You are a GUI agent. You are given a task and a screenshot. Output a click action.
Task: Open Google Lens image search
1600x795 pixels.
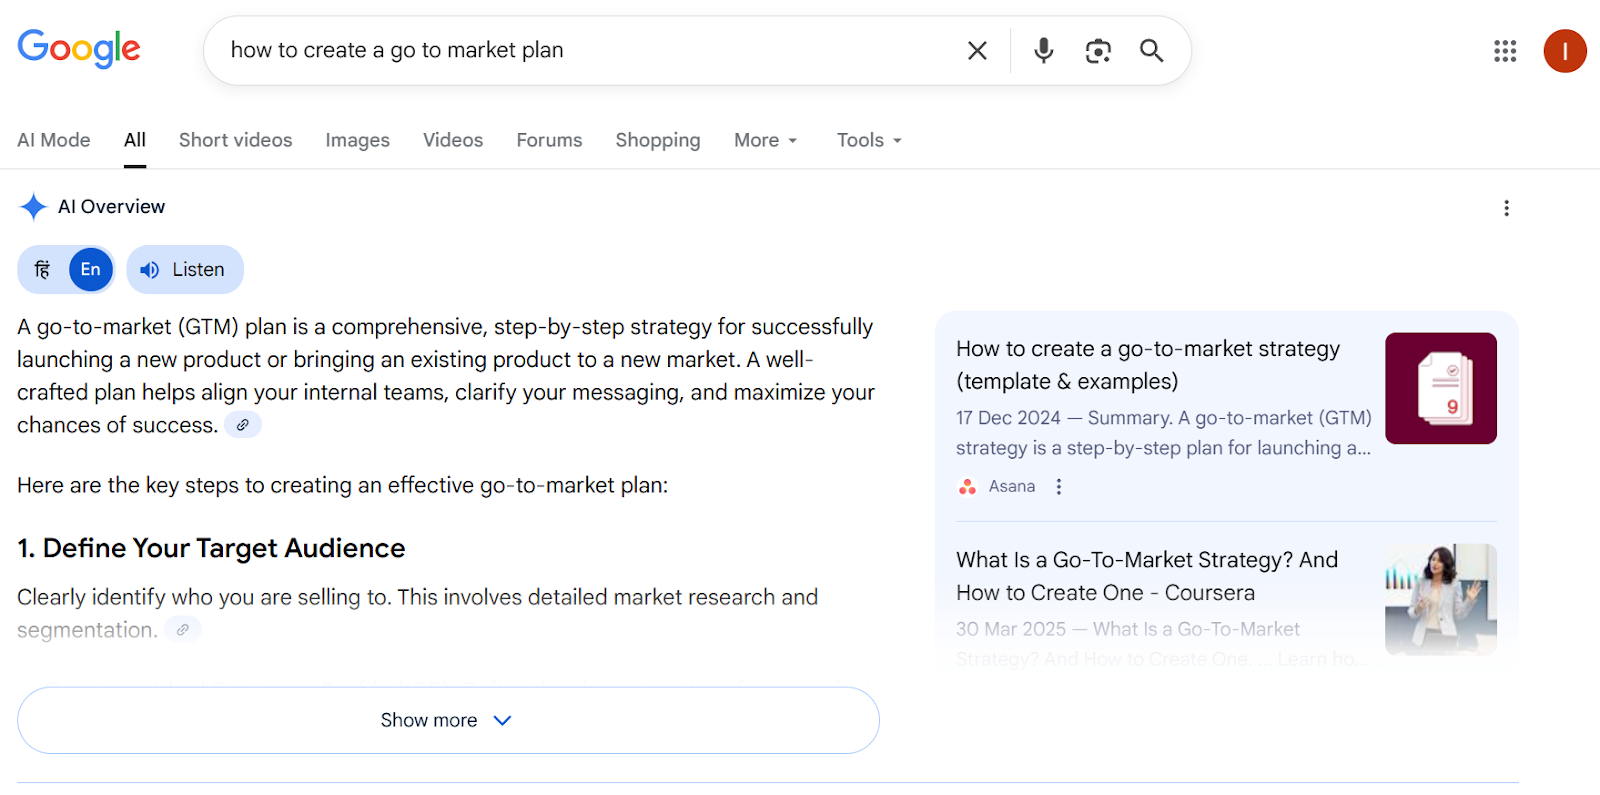click(x=1098, y=51)
